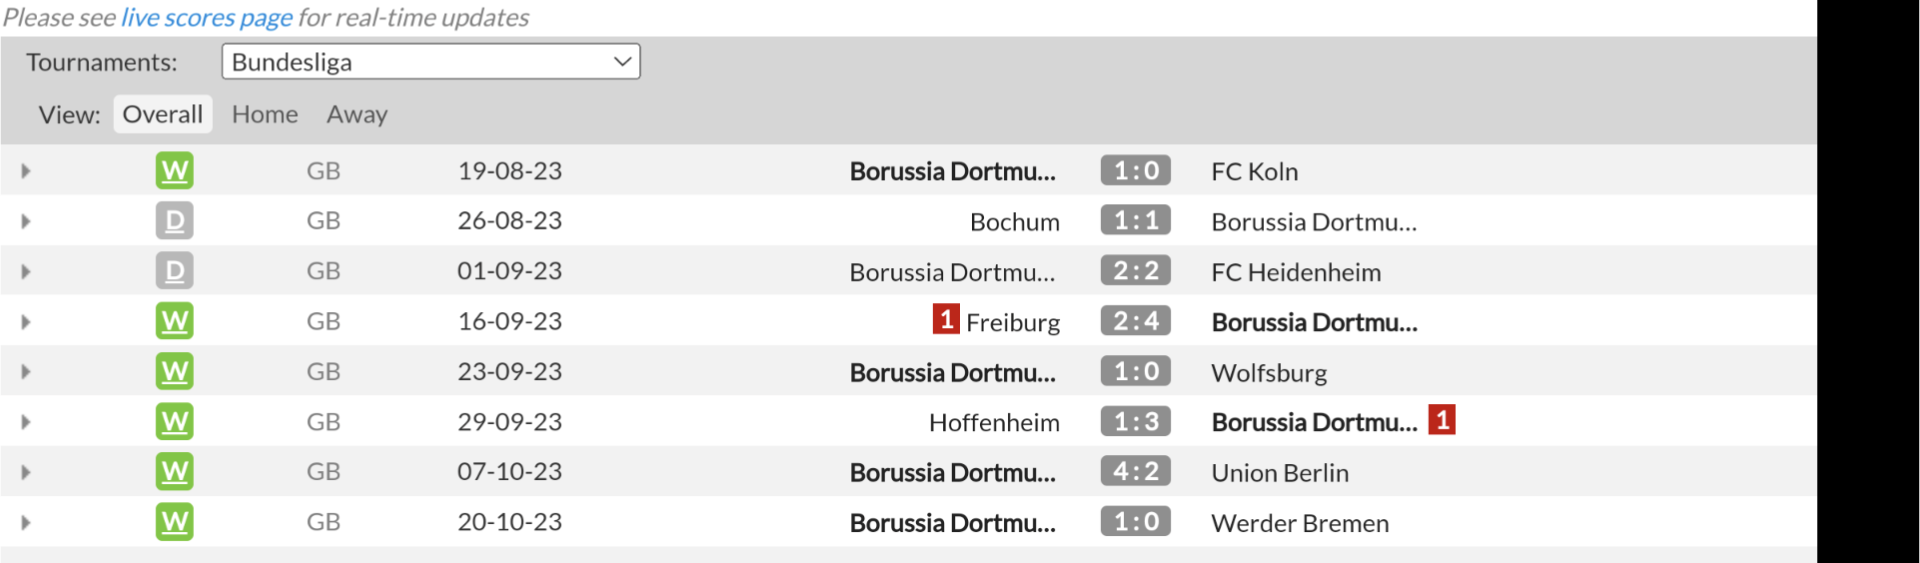1920x563 pixels.
Task: Click the W result icon for Freiburg match
Action: click(174, 321)
